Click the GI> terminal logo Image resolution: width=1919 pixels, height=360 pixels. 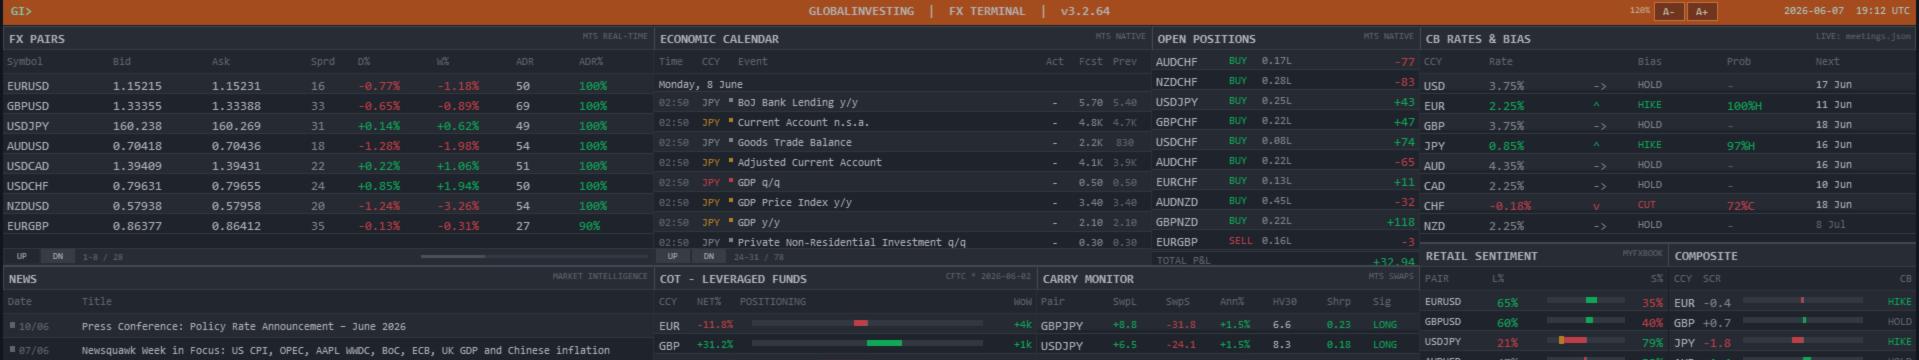(21, 11)
